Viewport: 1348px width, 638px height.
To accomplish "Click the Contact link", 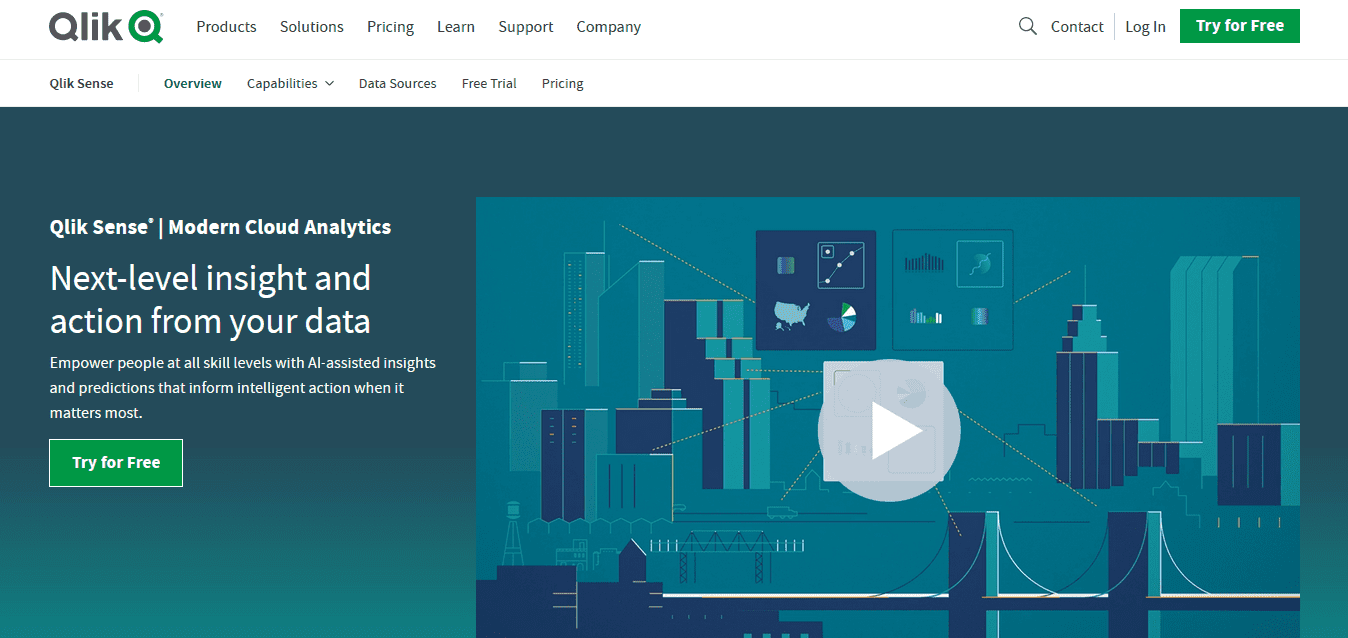I will tap(1077, 27).
